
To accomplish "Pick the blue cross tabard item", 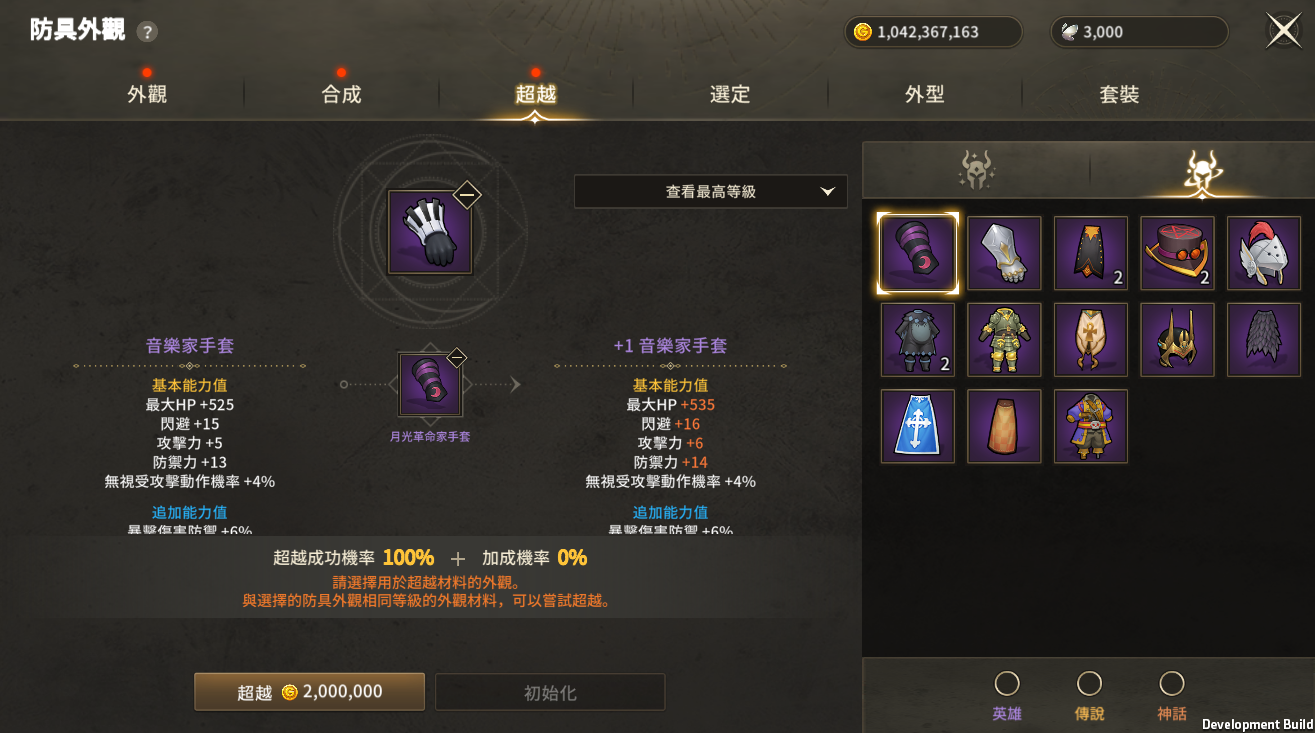I will [918, 426].
